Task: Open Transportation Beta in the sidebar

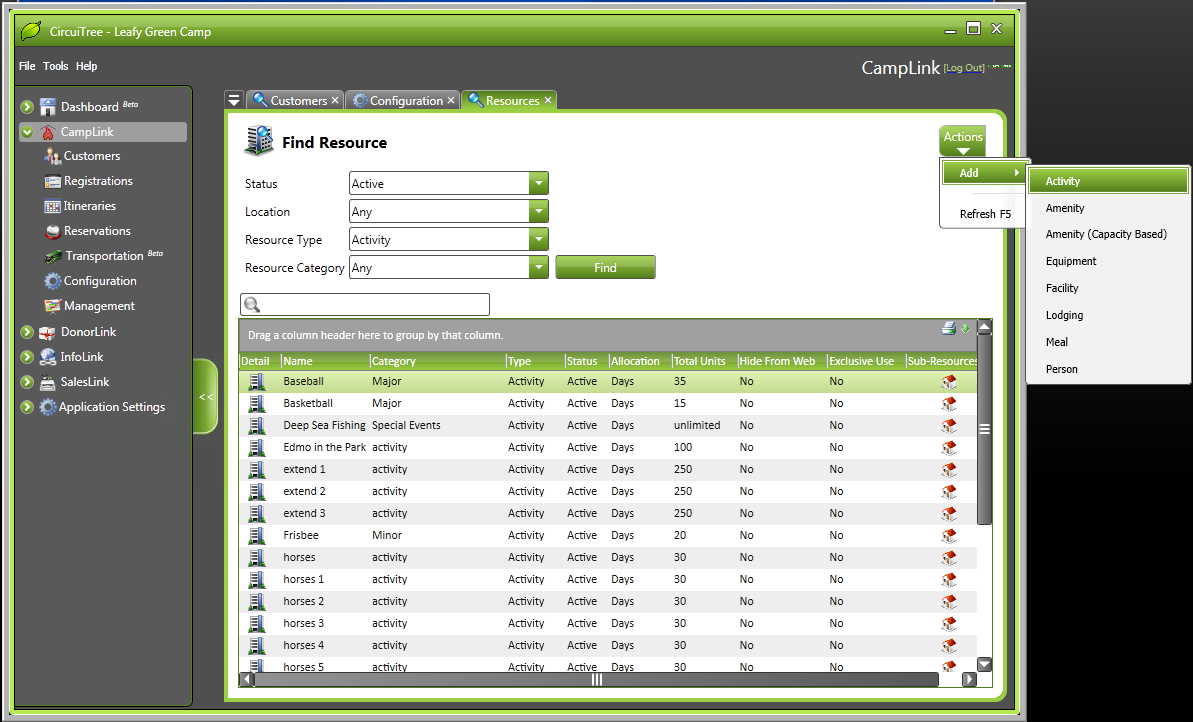Action: [x=104, y=256]
